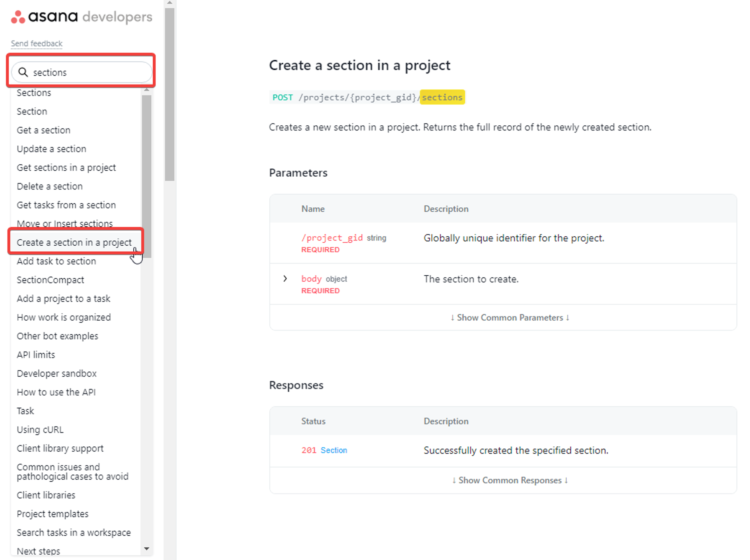Expand Show Common Responses
Screen dimensions: 750x560
click(510, 480)
